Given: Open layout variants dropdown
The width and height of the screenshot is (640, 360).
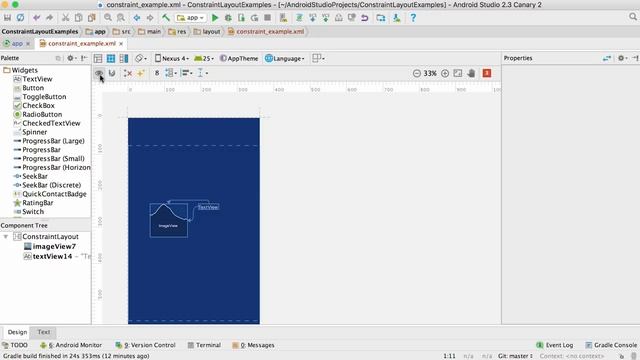Looking at the screenshot, I should point(318,58).
